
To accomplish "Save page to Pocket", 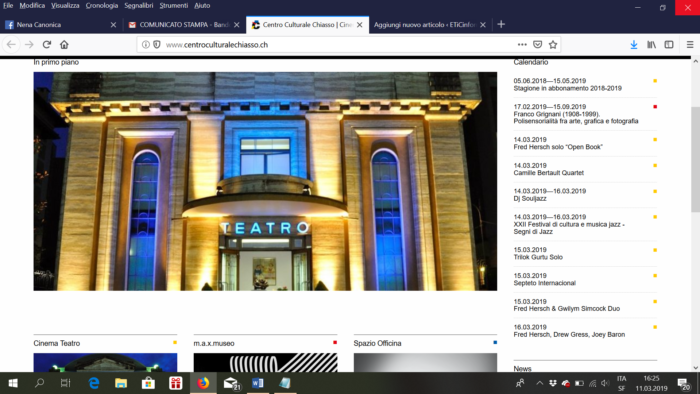I will coord(538,45).
